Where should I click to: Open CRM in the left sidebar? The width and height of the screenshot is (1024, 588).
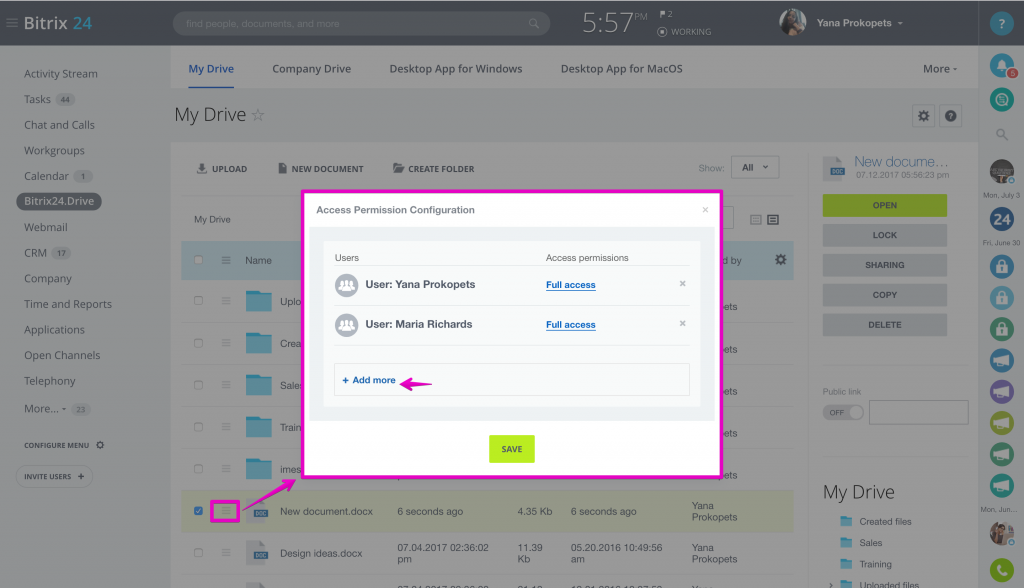(35, 253)
